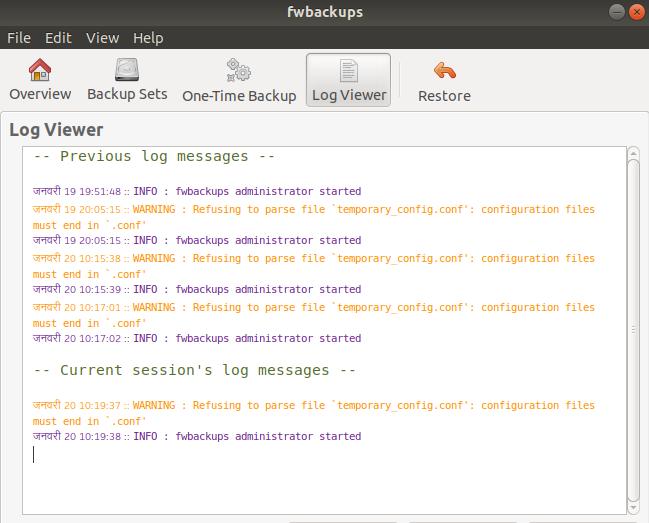This screenshot has height=523, width=649.
Task: Open the Overview home icon
Action: [x=40, y=70]
